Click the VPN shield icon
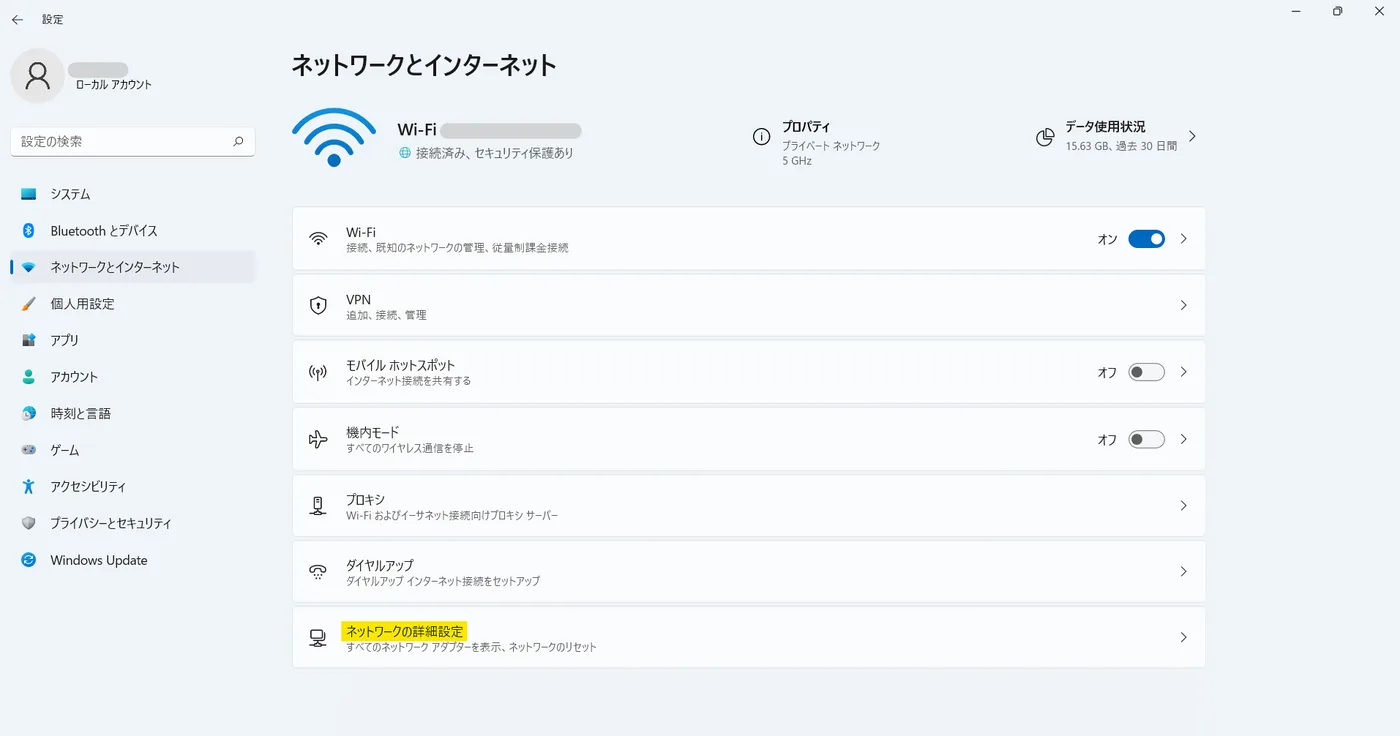Image resolution: width=1400 pixels, height=736 pixels. pyautogui.click(x=318, y=306)
